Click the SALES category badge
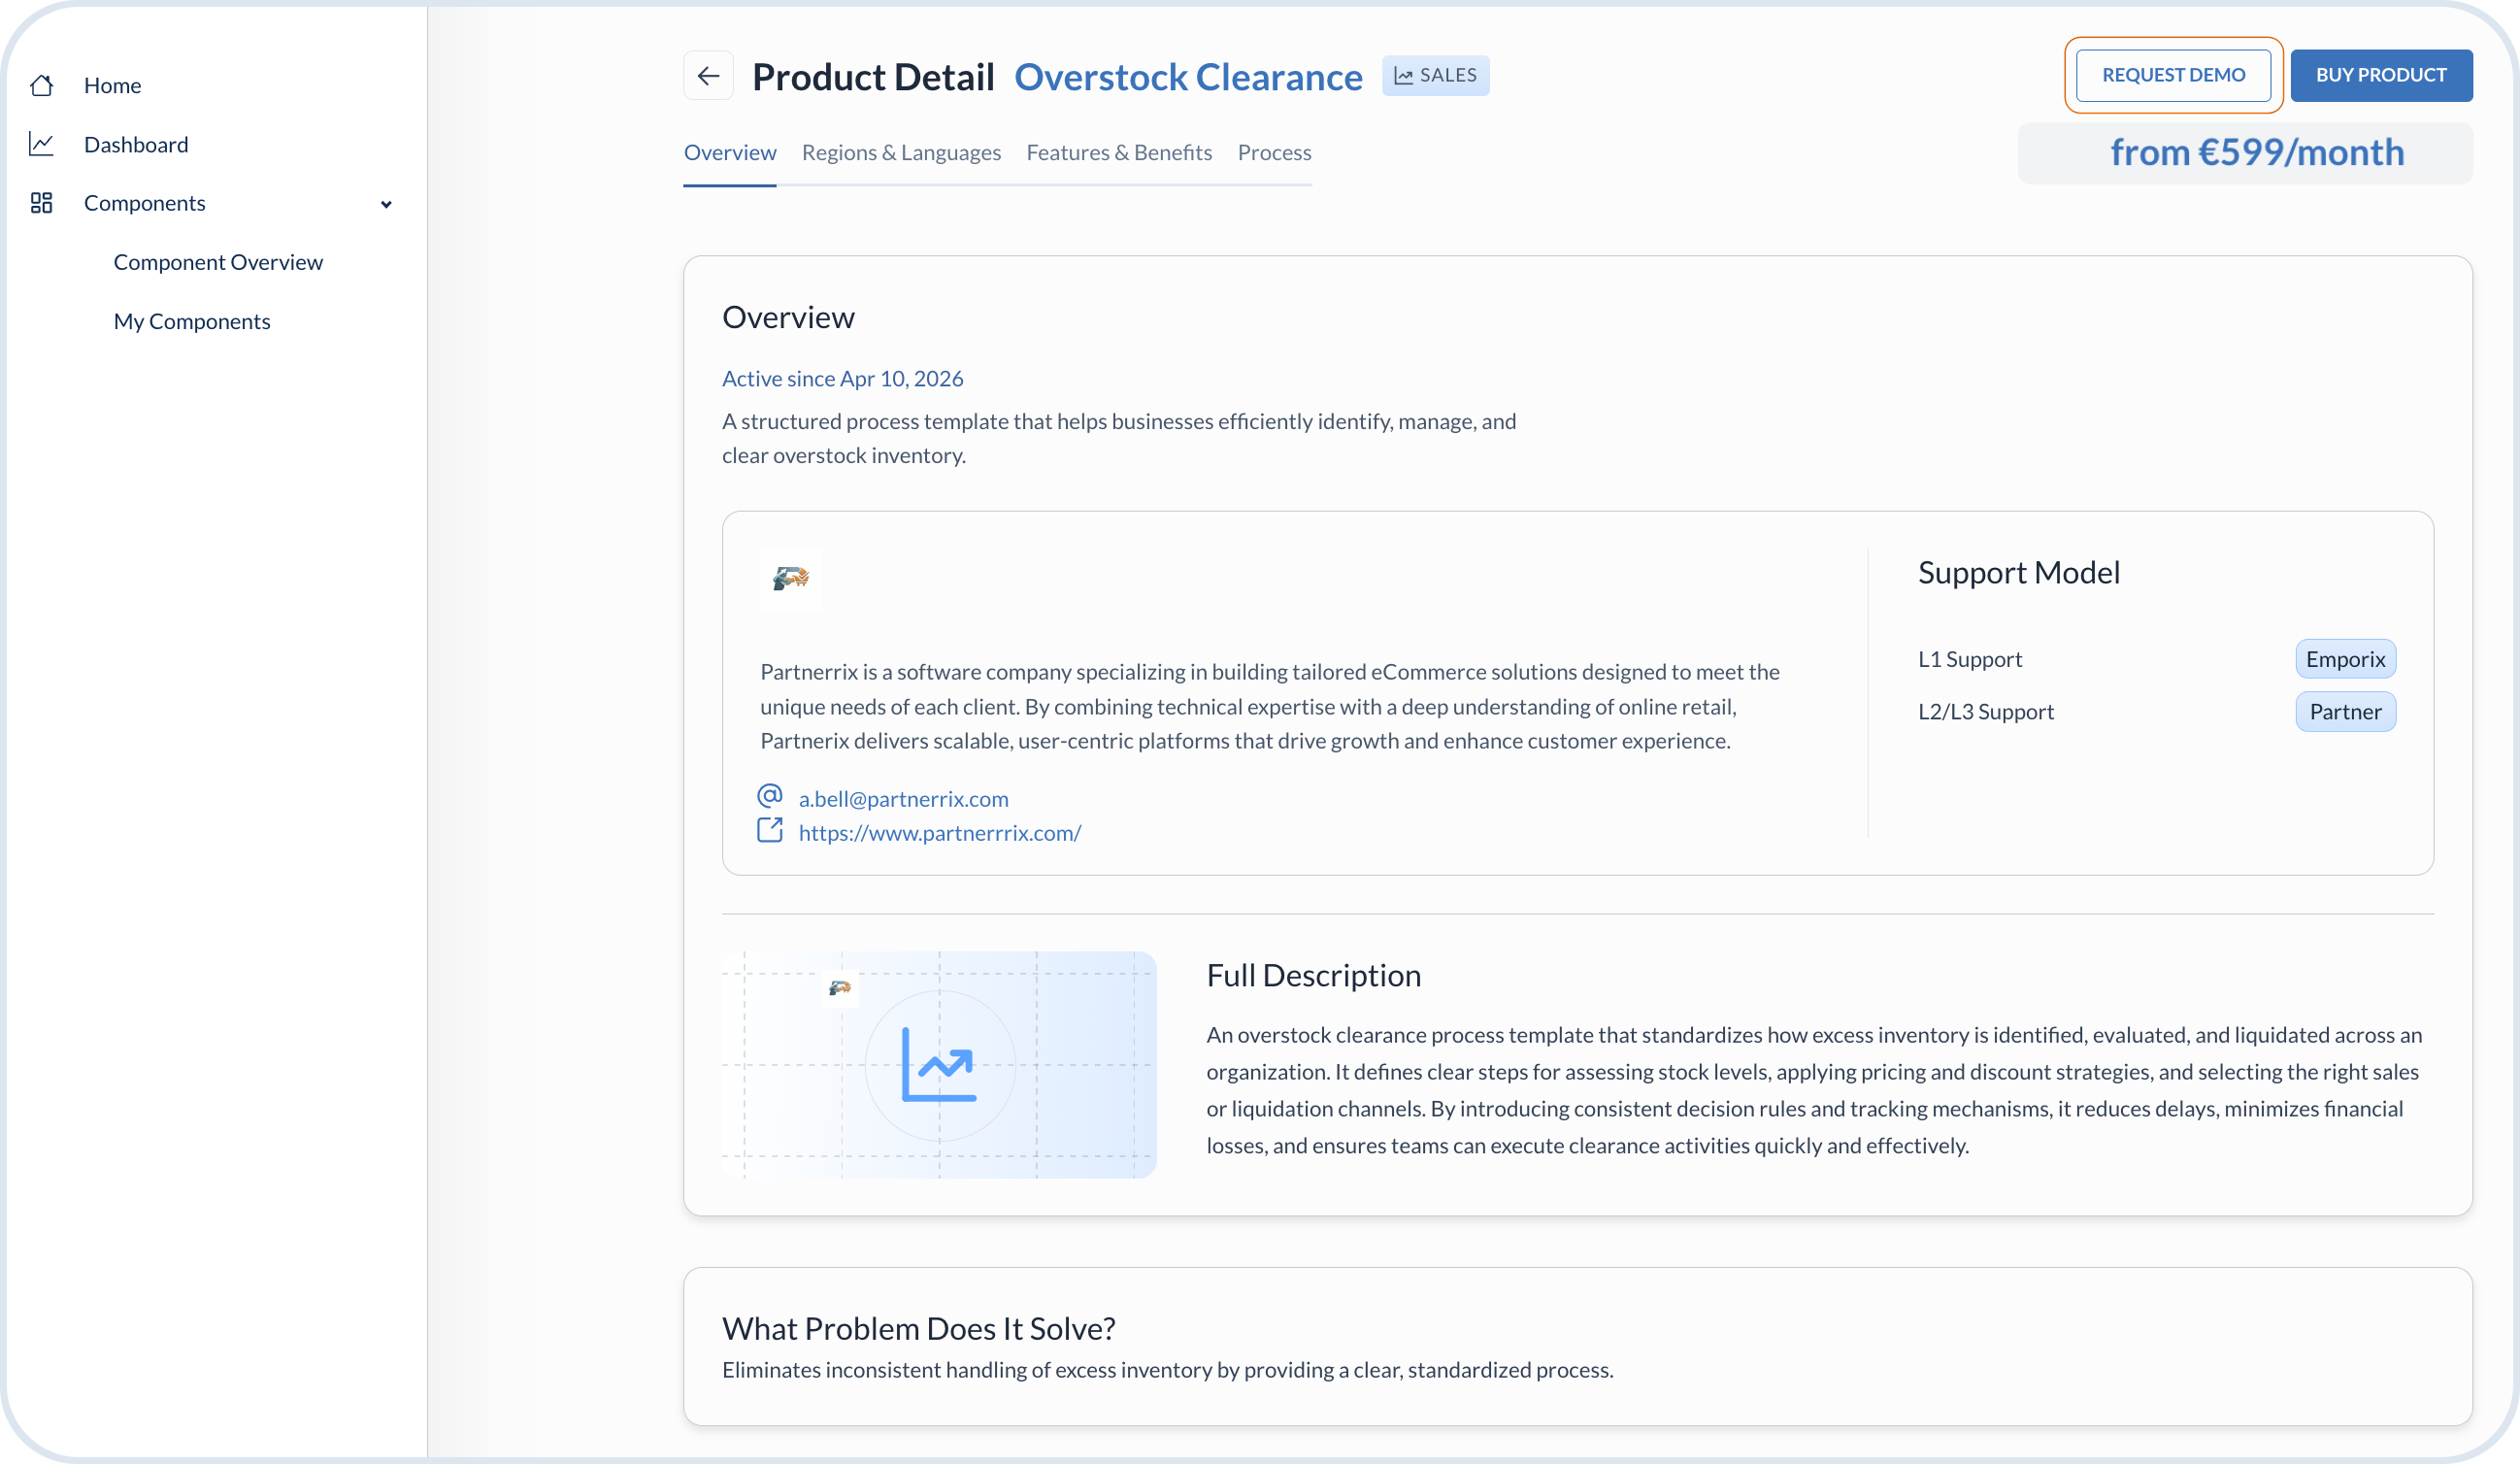2520x1464 pixels. pos(1435,76)
